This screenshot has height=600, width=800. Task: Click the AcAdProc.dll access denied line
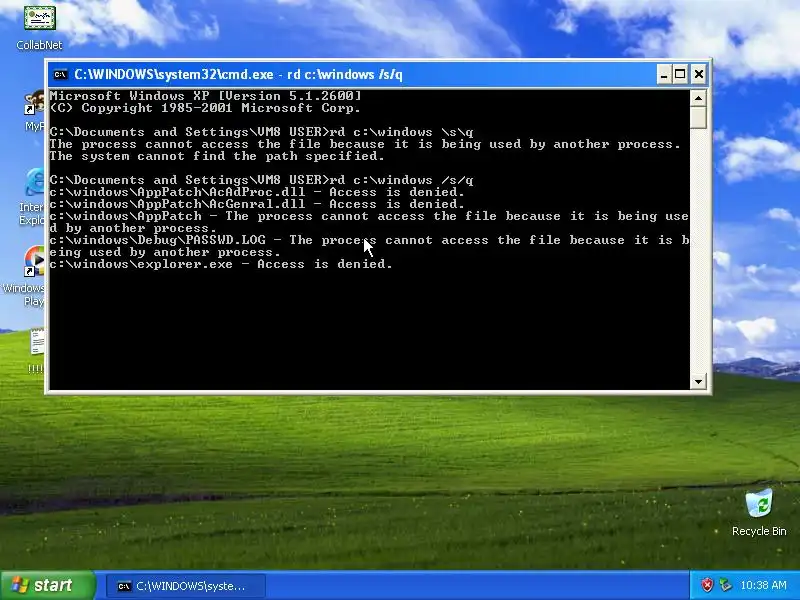point(257,192)
